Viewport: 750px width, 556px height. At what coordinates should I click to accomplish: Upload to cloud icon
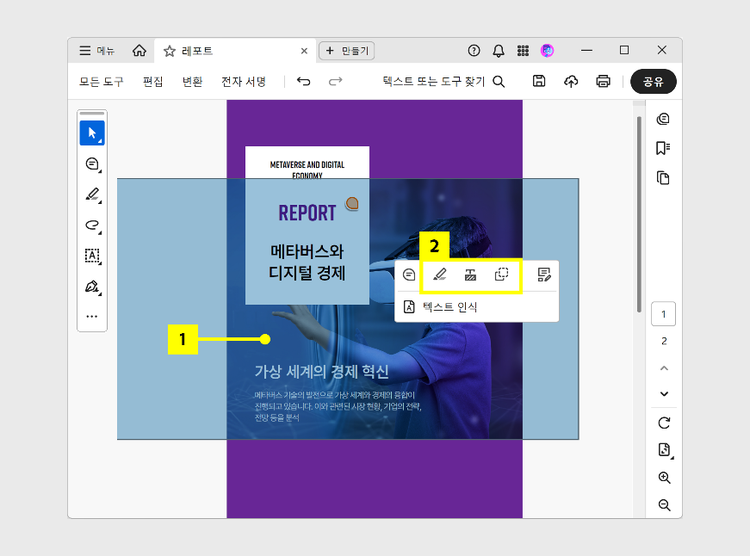tap(571, 81)
